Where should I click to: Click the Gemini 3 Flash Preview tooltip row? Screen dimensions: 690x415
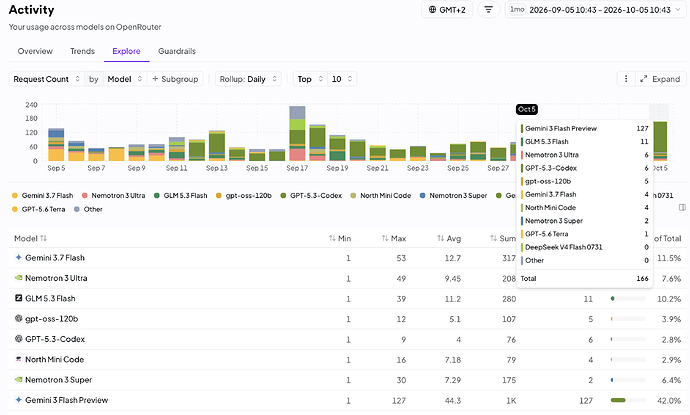pyautogui.click(x=584, y=129)
